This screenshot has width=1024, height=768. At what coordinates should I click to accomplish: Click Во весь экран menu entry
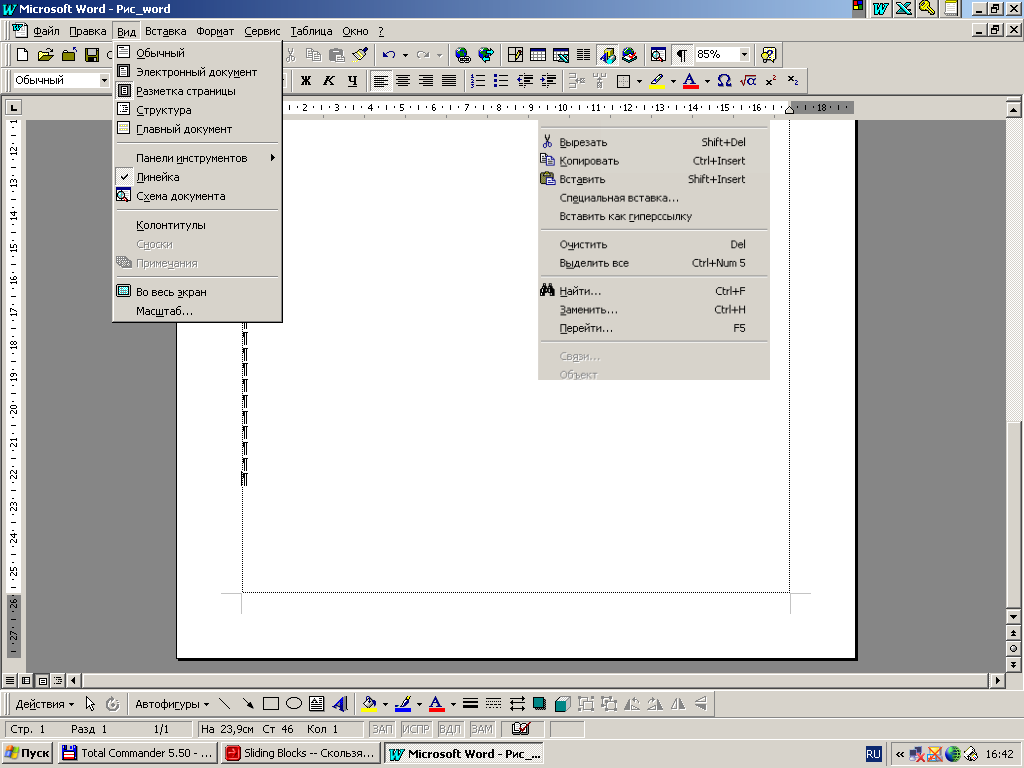tap(197, 292)
